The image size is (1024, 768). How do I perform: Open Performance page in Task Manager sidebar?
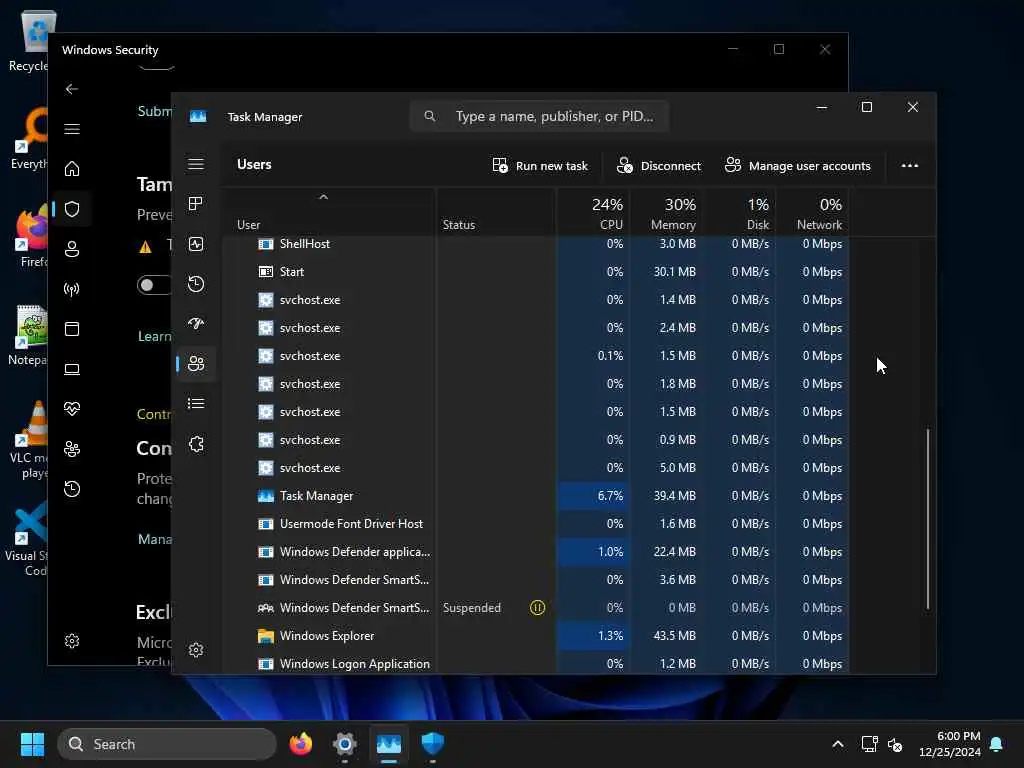pyautogui.click(x=196, y=244)
